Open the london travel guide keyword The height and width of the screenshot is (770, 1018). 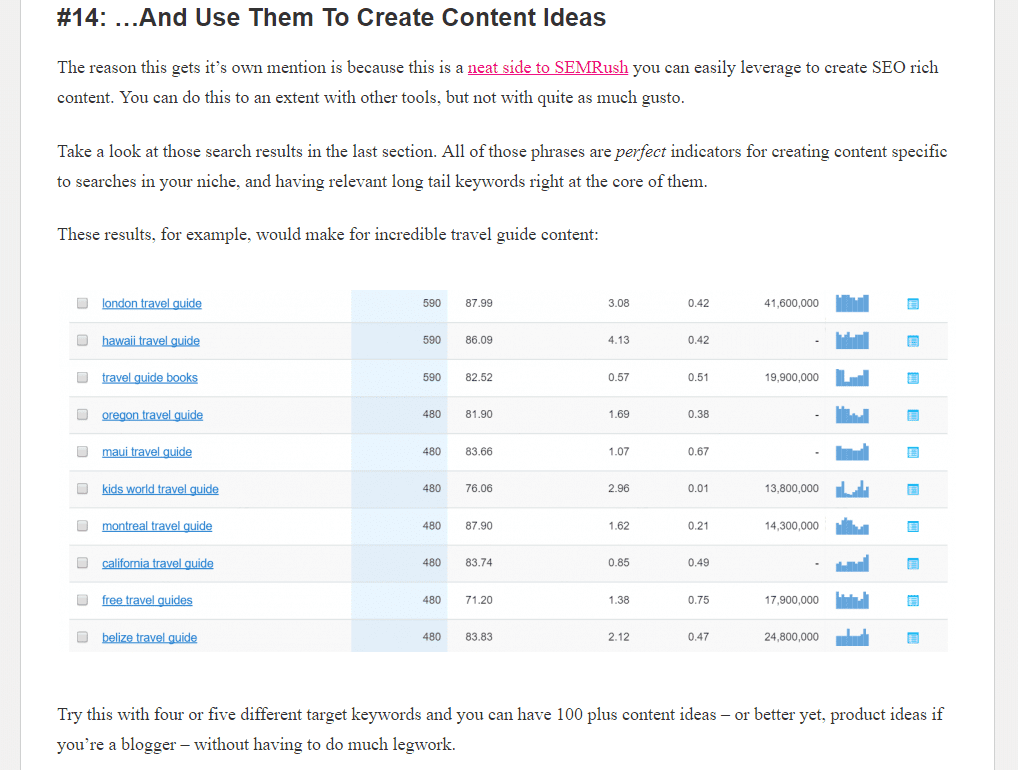coord(152,303)
